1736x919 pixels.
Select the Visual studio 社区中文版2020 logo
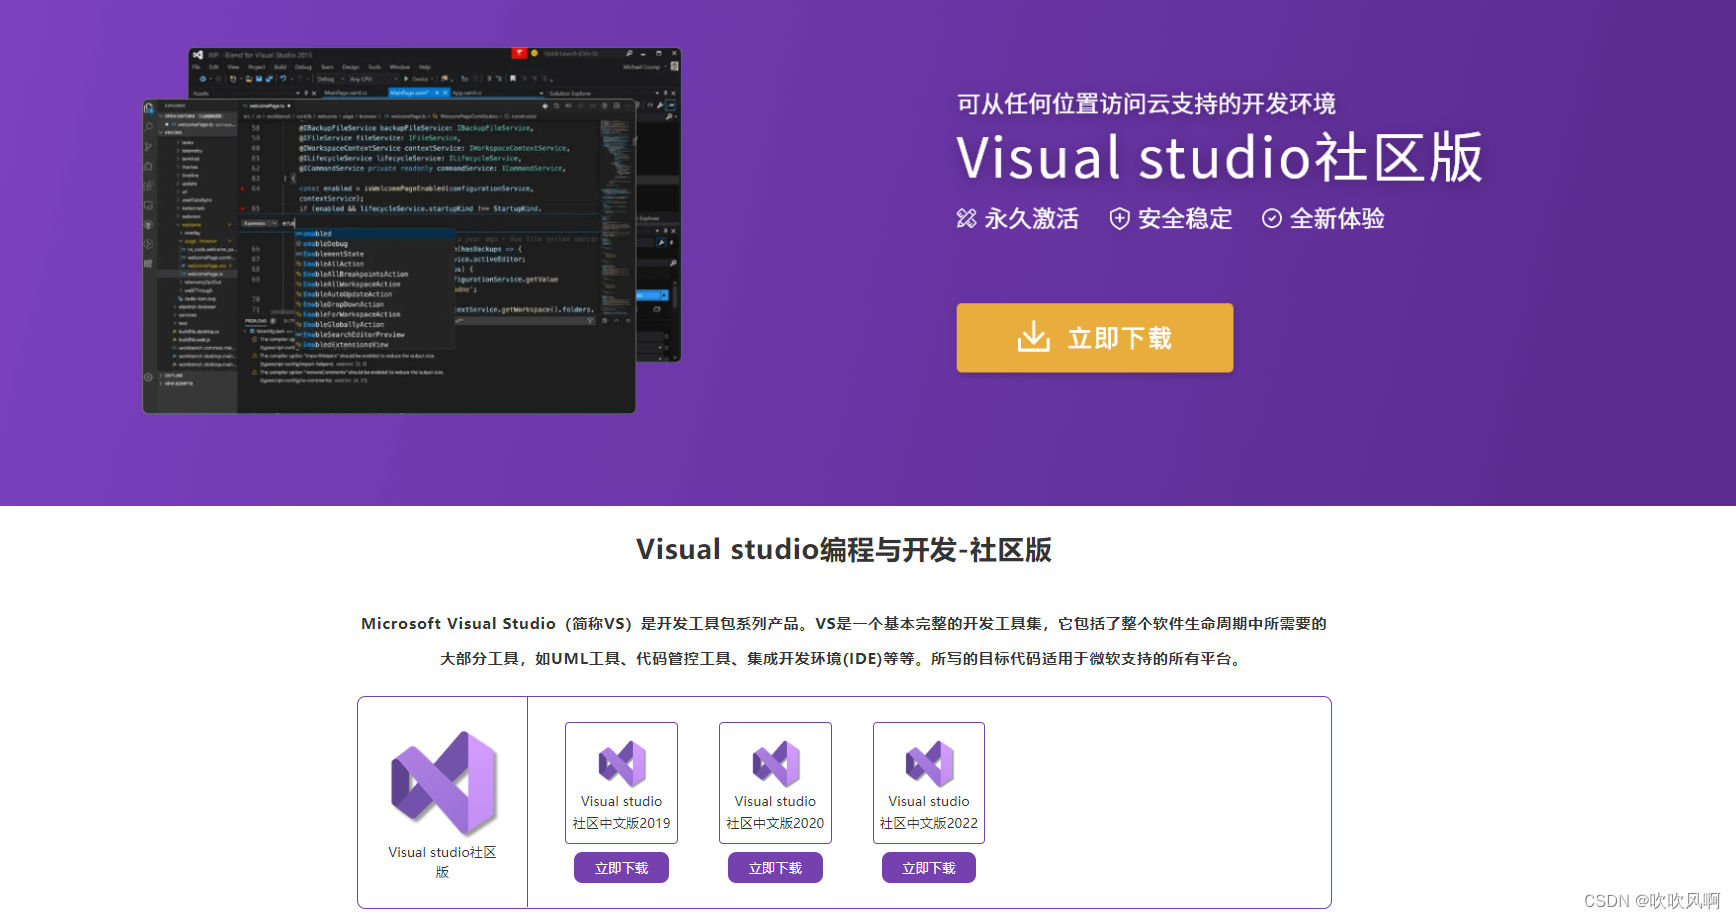[x=776, y=764]
